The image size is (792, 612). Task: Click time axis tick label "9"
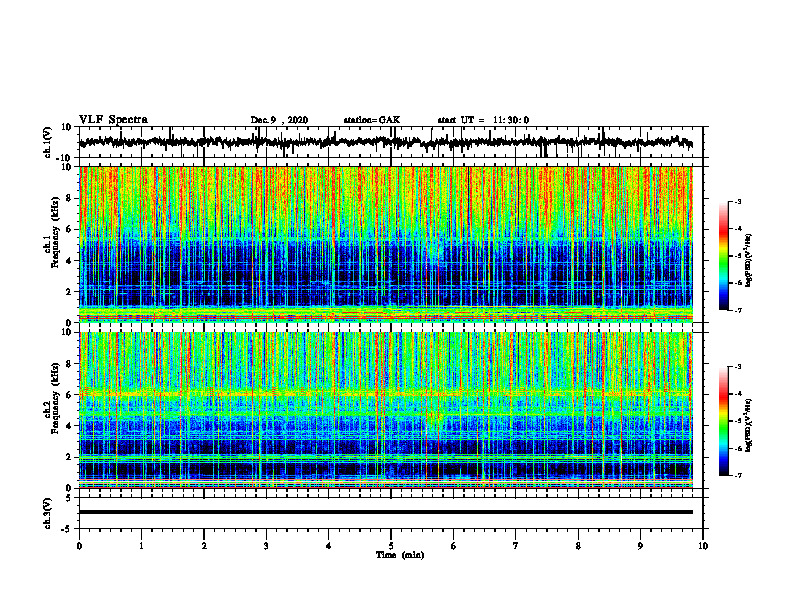(640, 546)
